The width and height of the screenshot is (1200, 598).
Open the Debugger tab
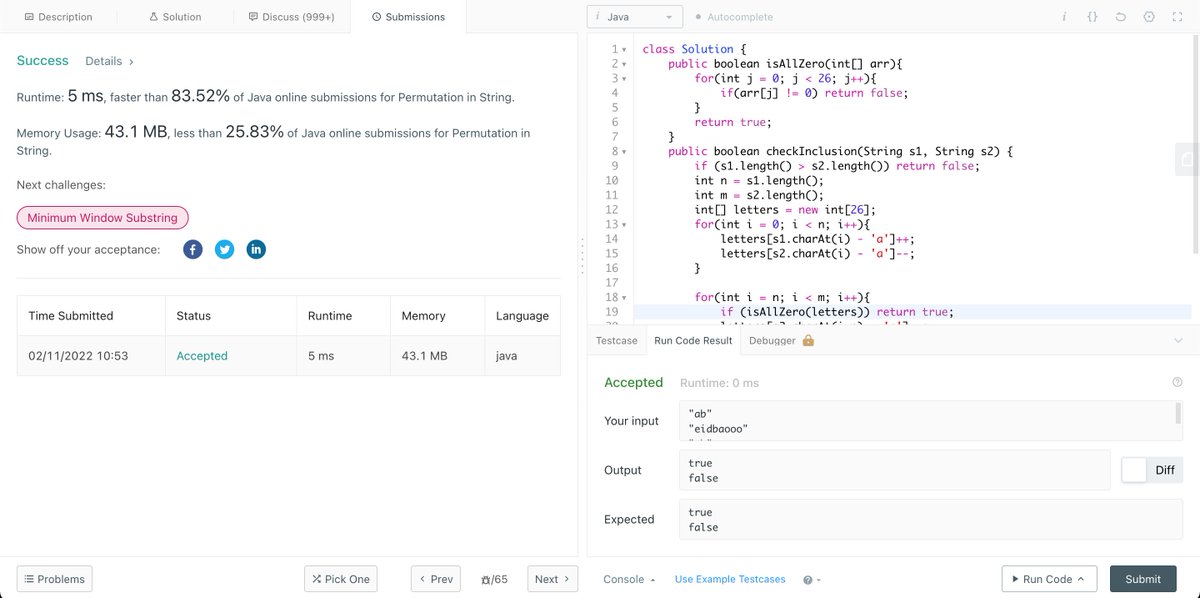tap(781, 340)
